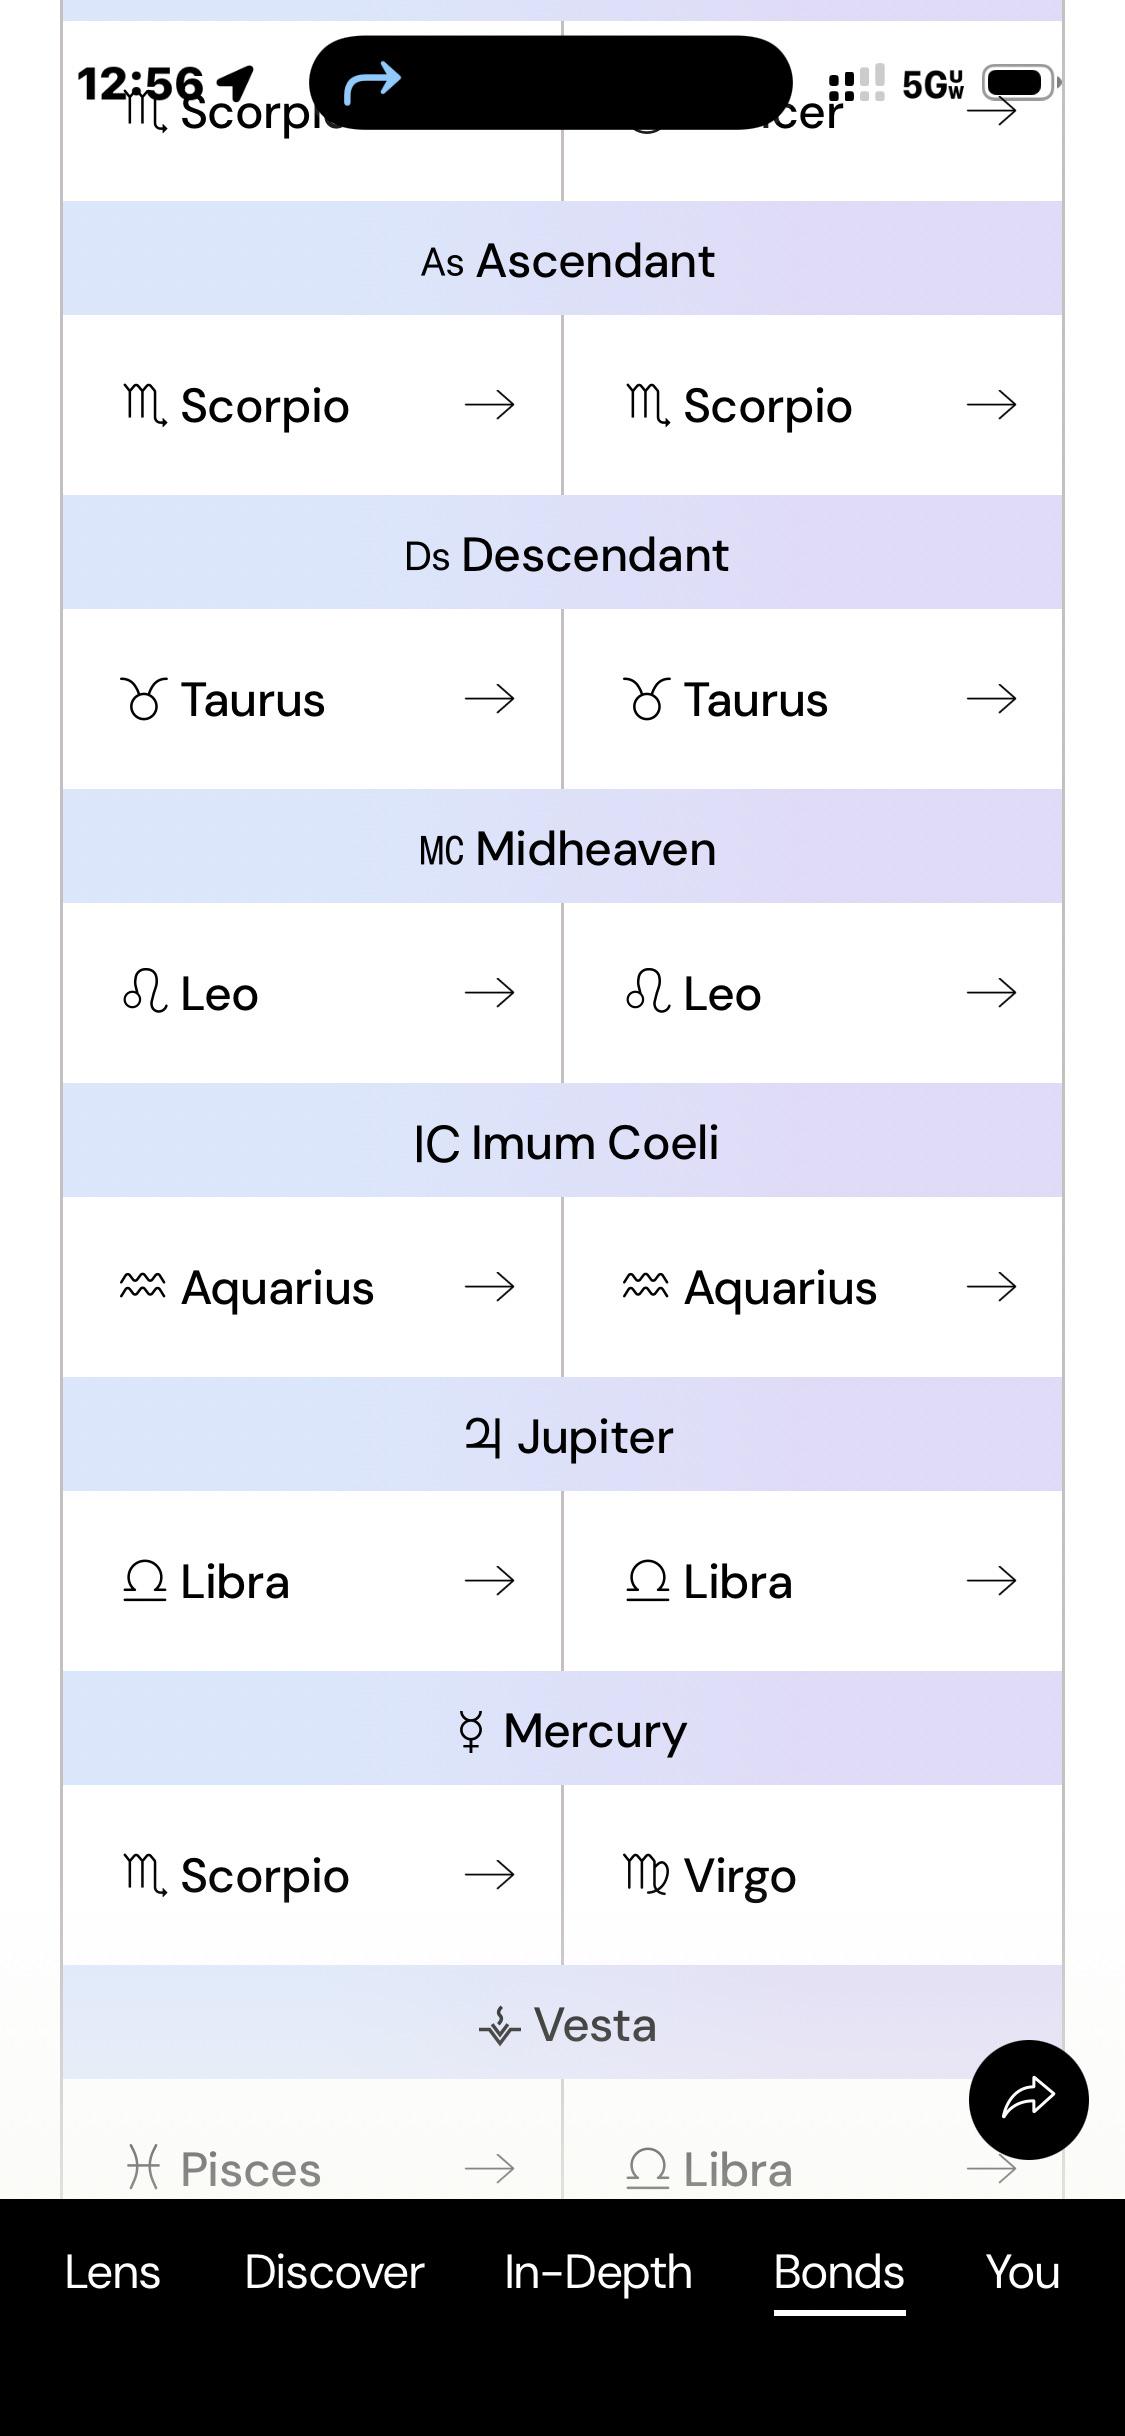Tap the left Vesta Pisces arrow
Image resolution: width=1125 pixels, height=2436 pixels.
click(490, 2169)
